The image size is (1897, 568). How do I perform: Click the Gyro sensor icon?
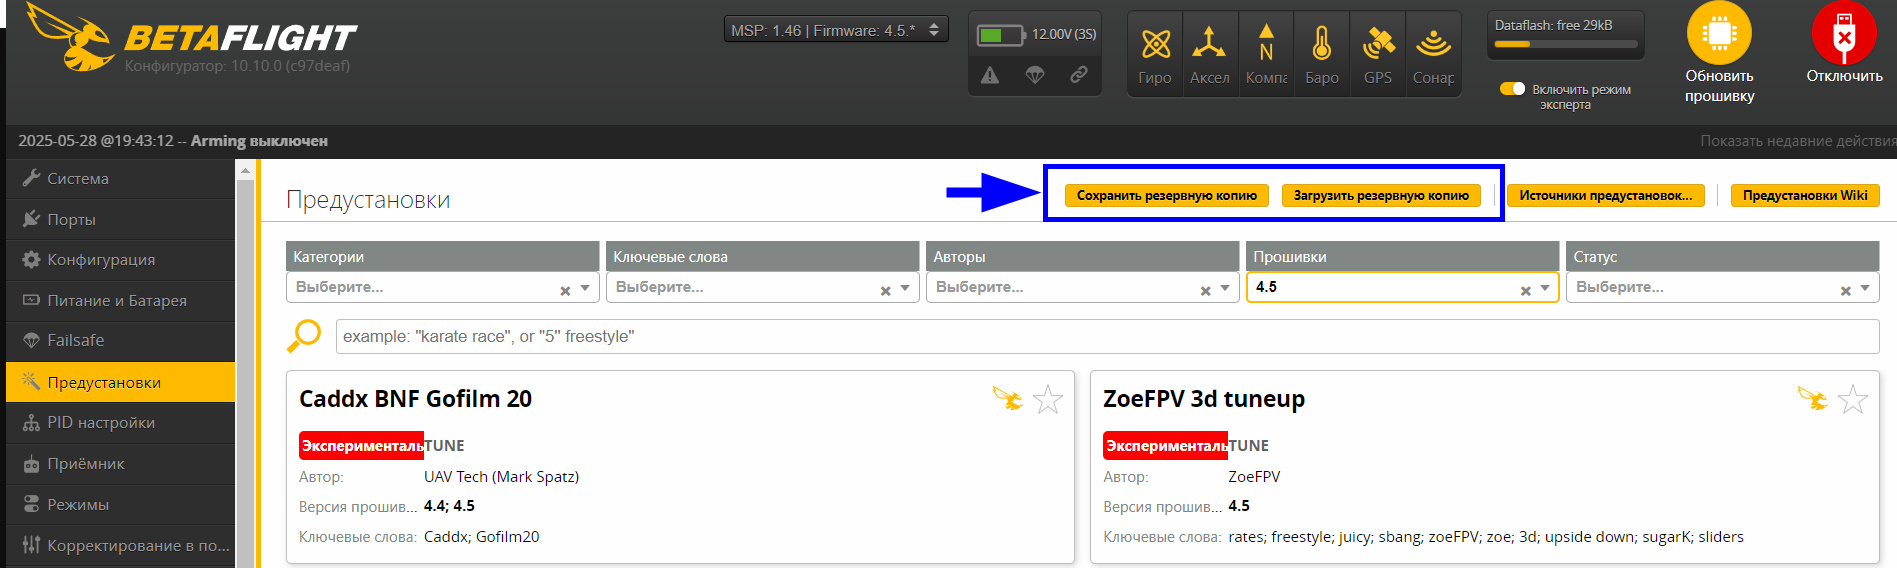pyautogui.click(x=1155, y=44)
